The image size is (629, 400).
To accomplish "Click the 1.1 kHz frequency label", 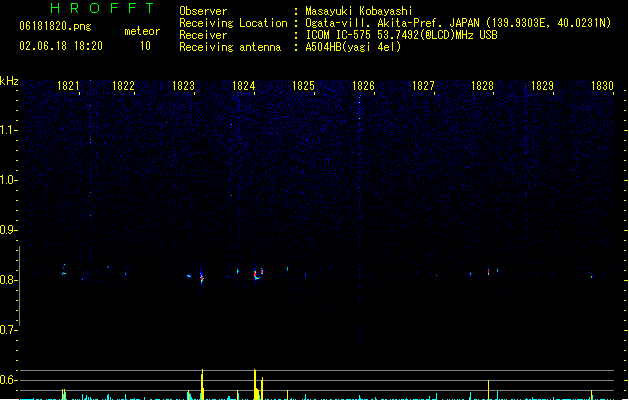I will point(8,130).
